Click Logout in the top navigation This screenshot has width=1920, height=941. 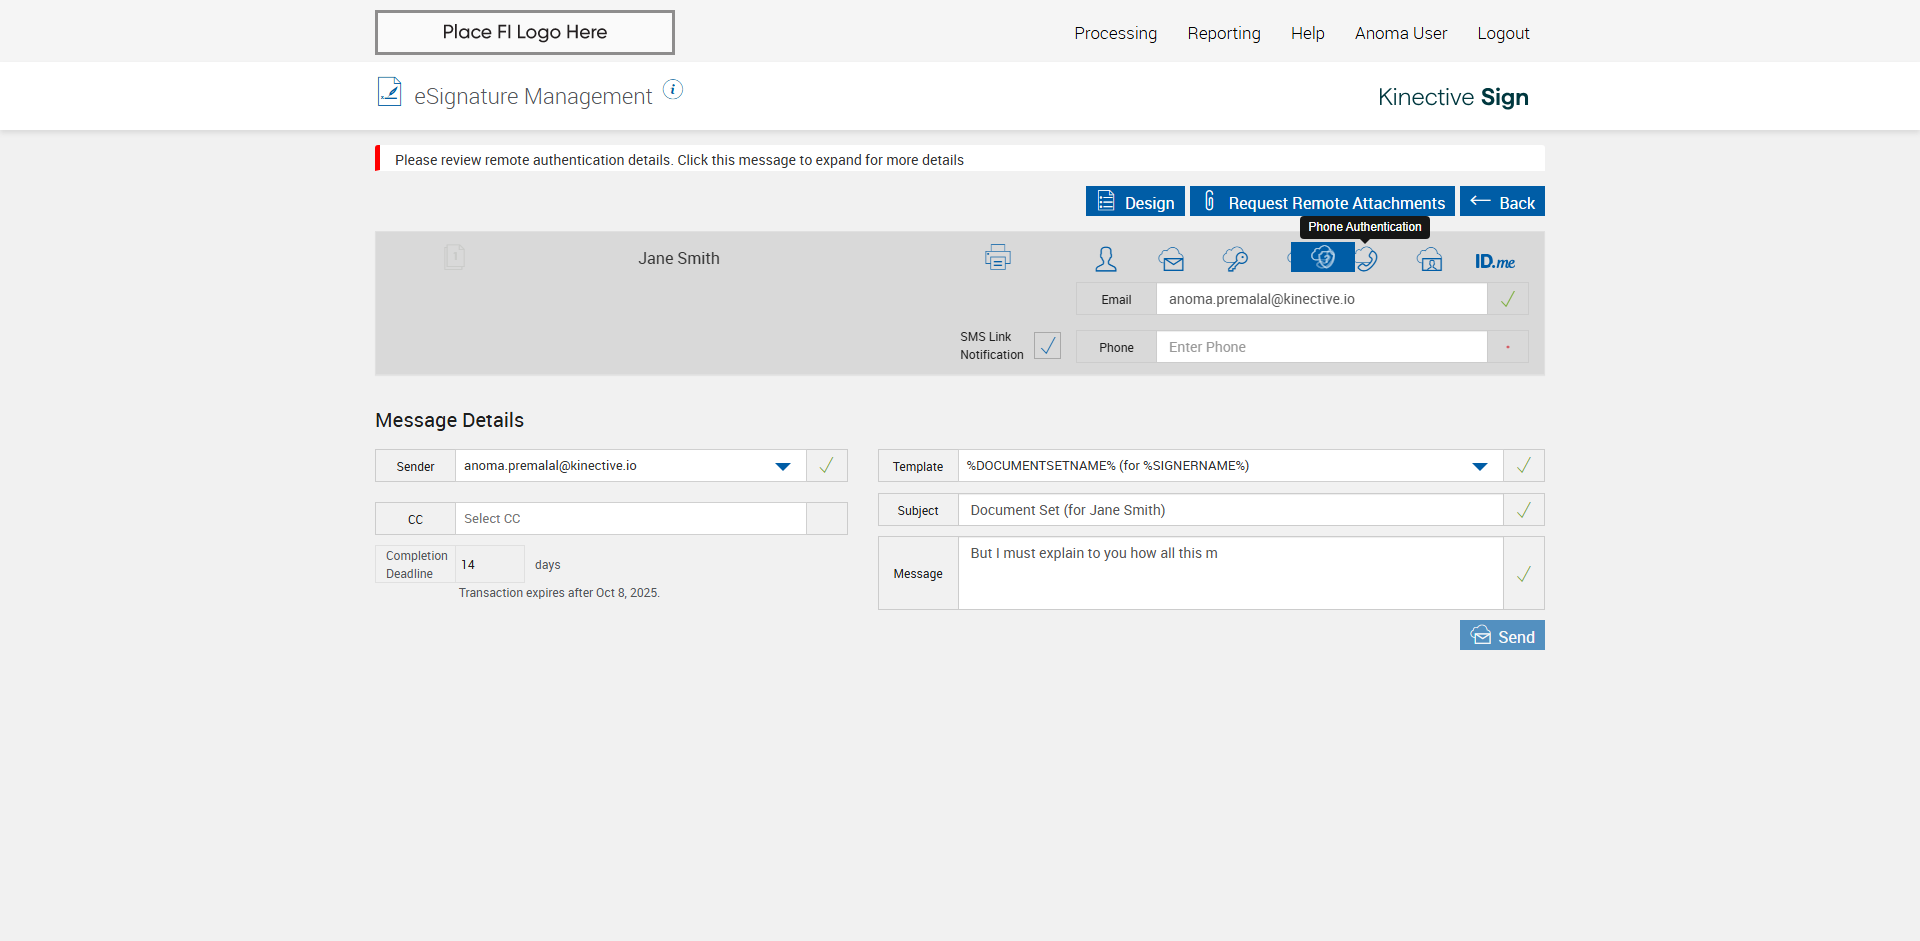tap(1503, 33)
